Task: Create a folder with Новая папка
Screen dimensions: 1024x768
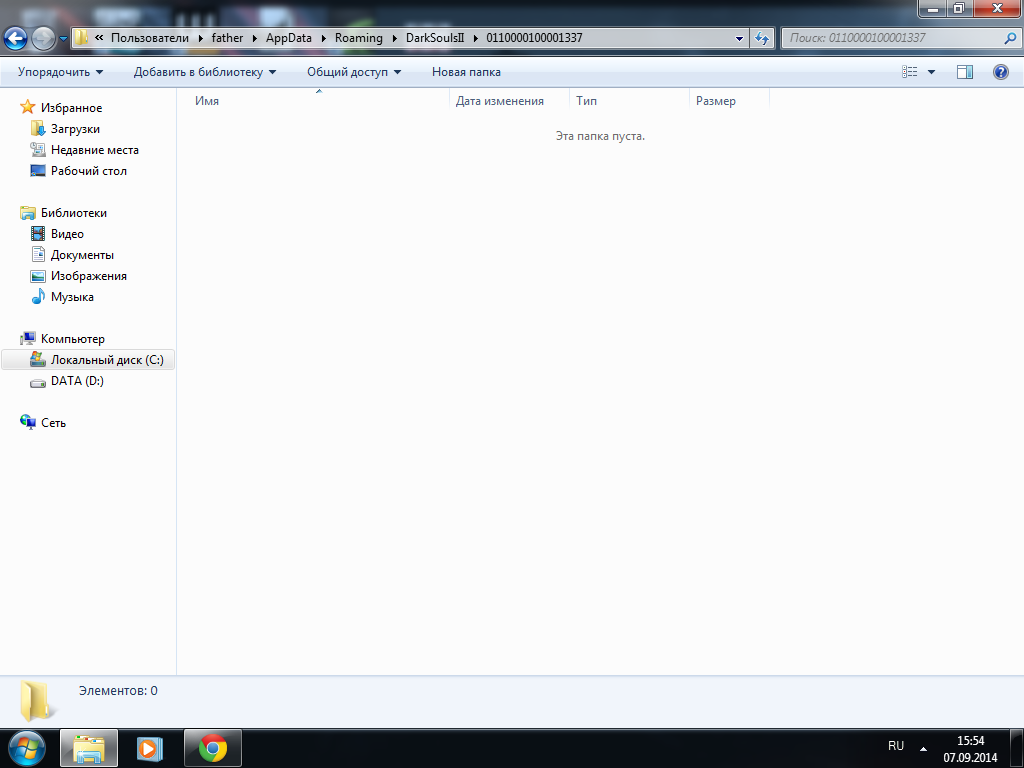Action: point(466,72)
